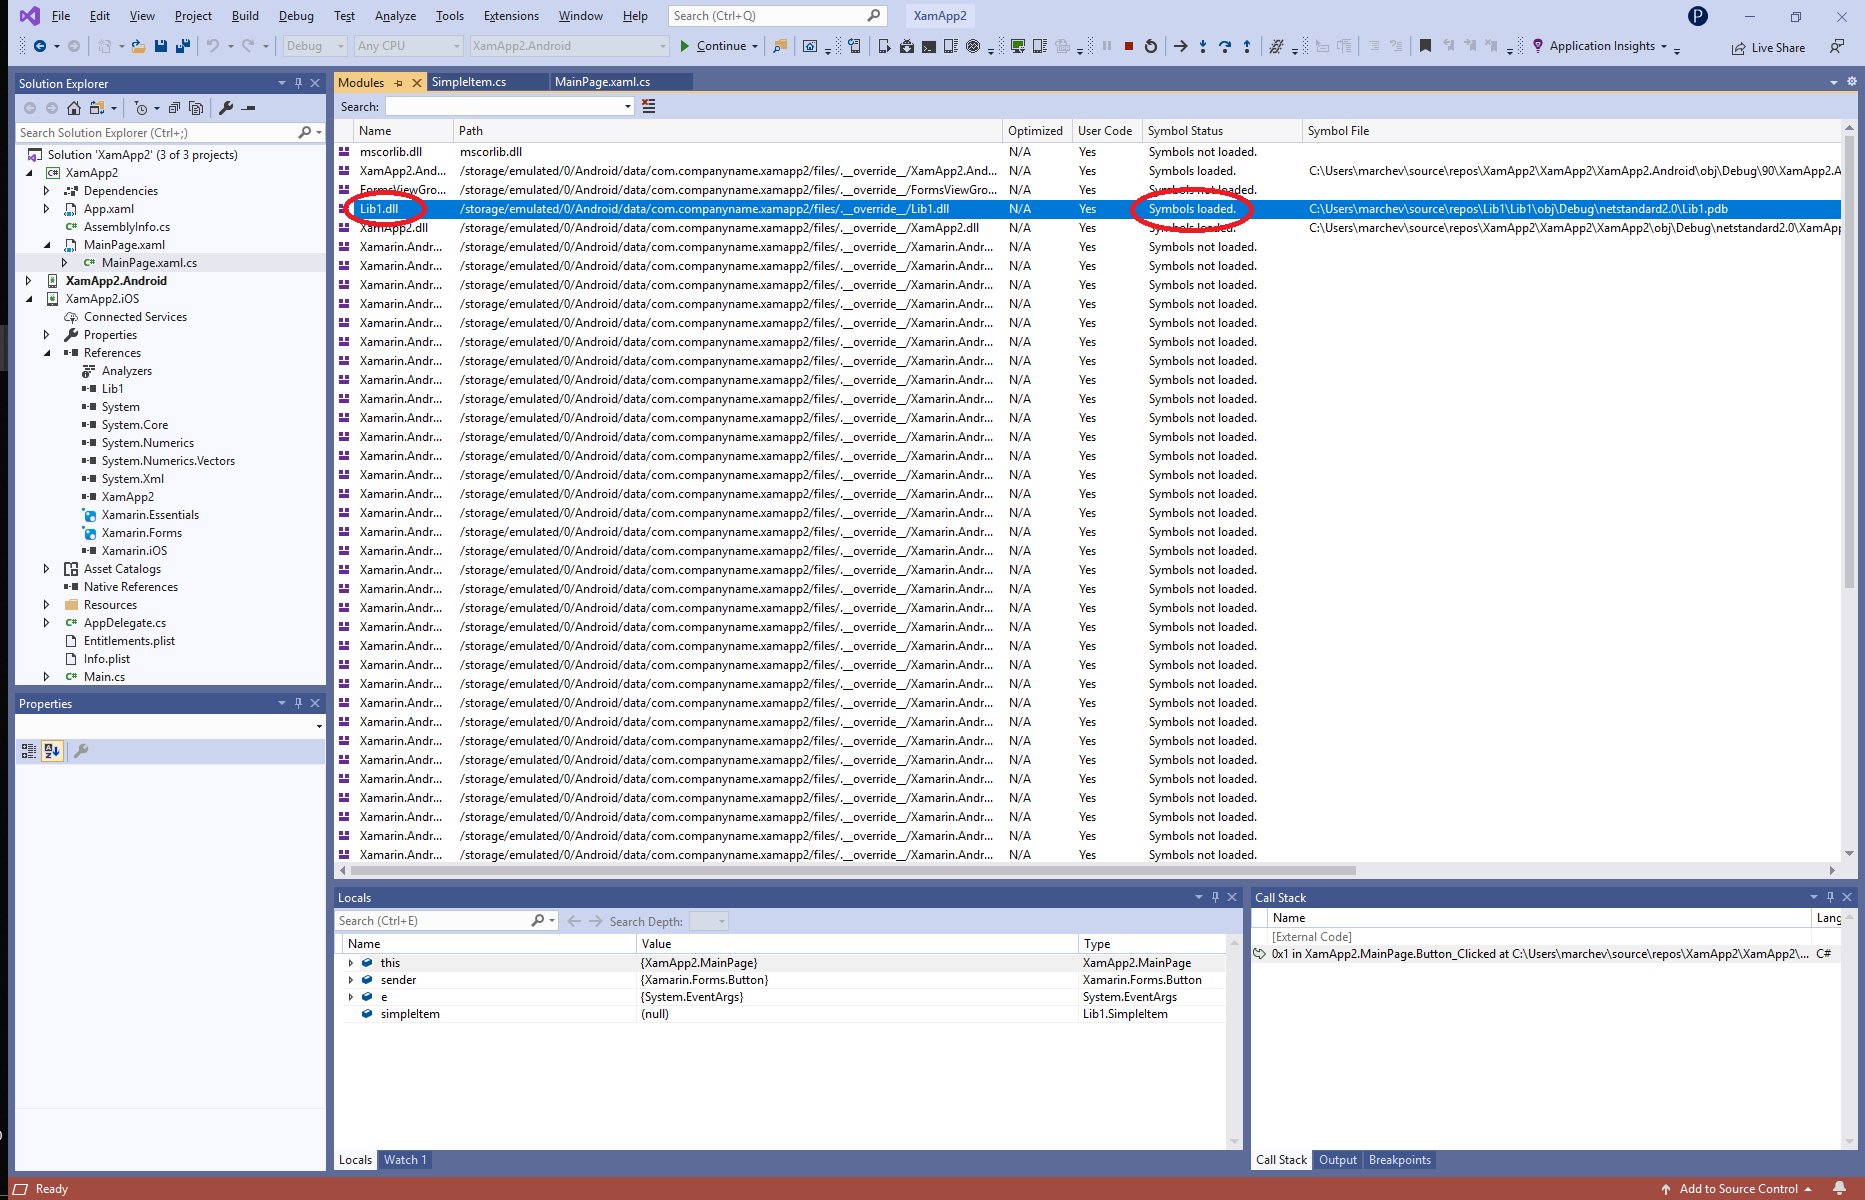Open the feedback icon beside Live Share
The image size is (1865, 1200).
click(x=1837, y=47)
